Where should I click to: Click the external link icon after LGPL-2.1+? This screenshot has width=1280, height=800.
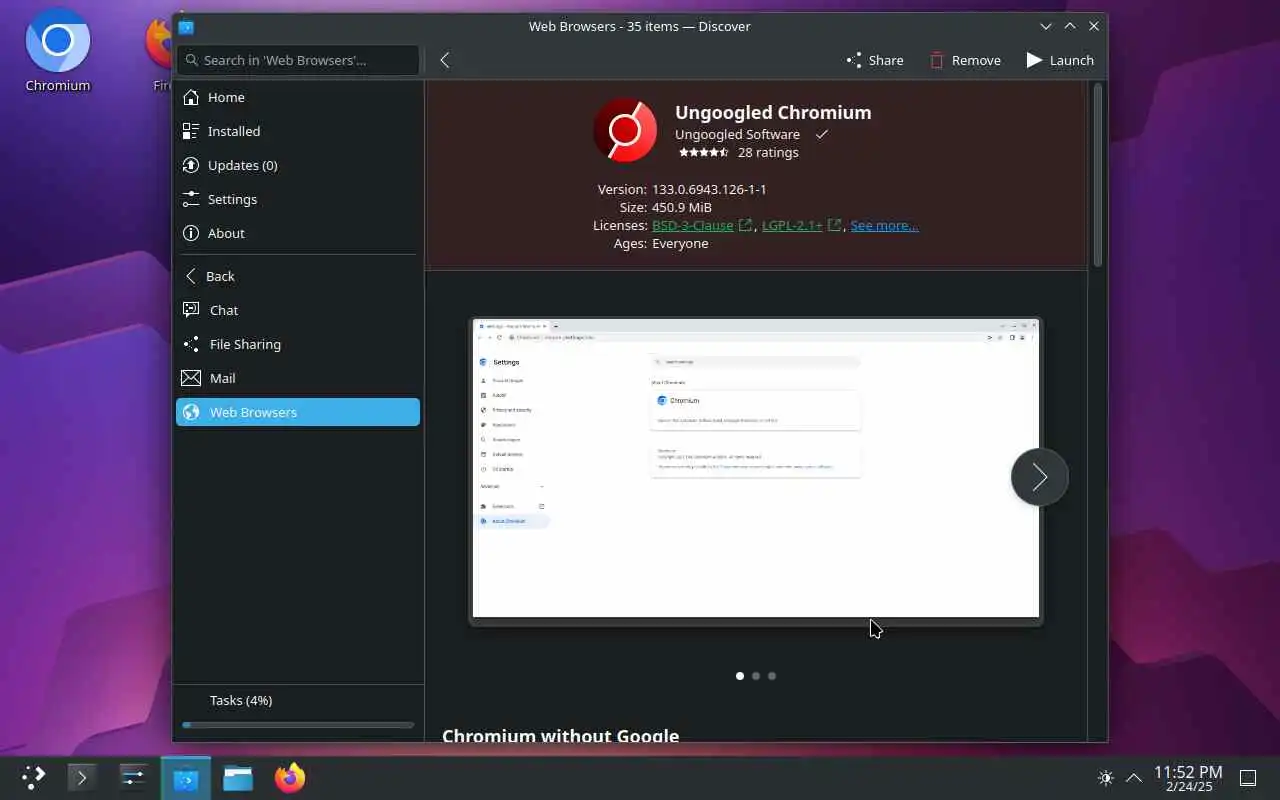(x=834, y=225)
